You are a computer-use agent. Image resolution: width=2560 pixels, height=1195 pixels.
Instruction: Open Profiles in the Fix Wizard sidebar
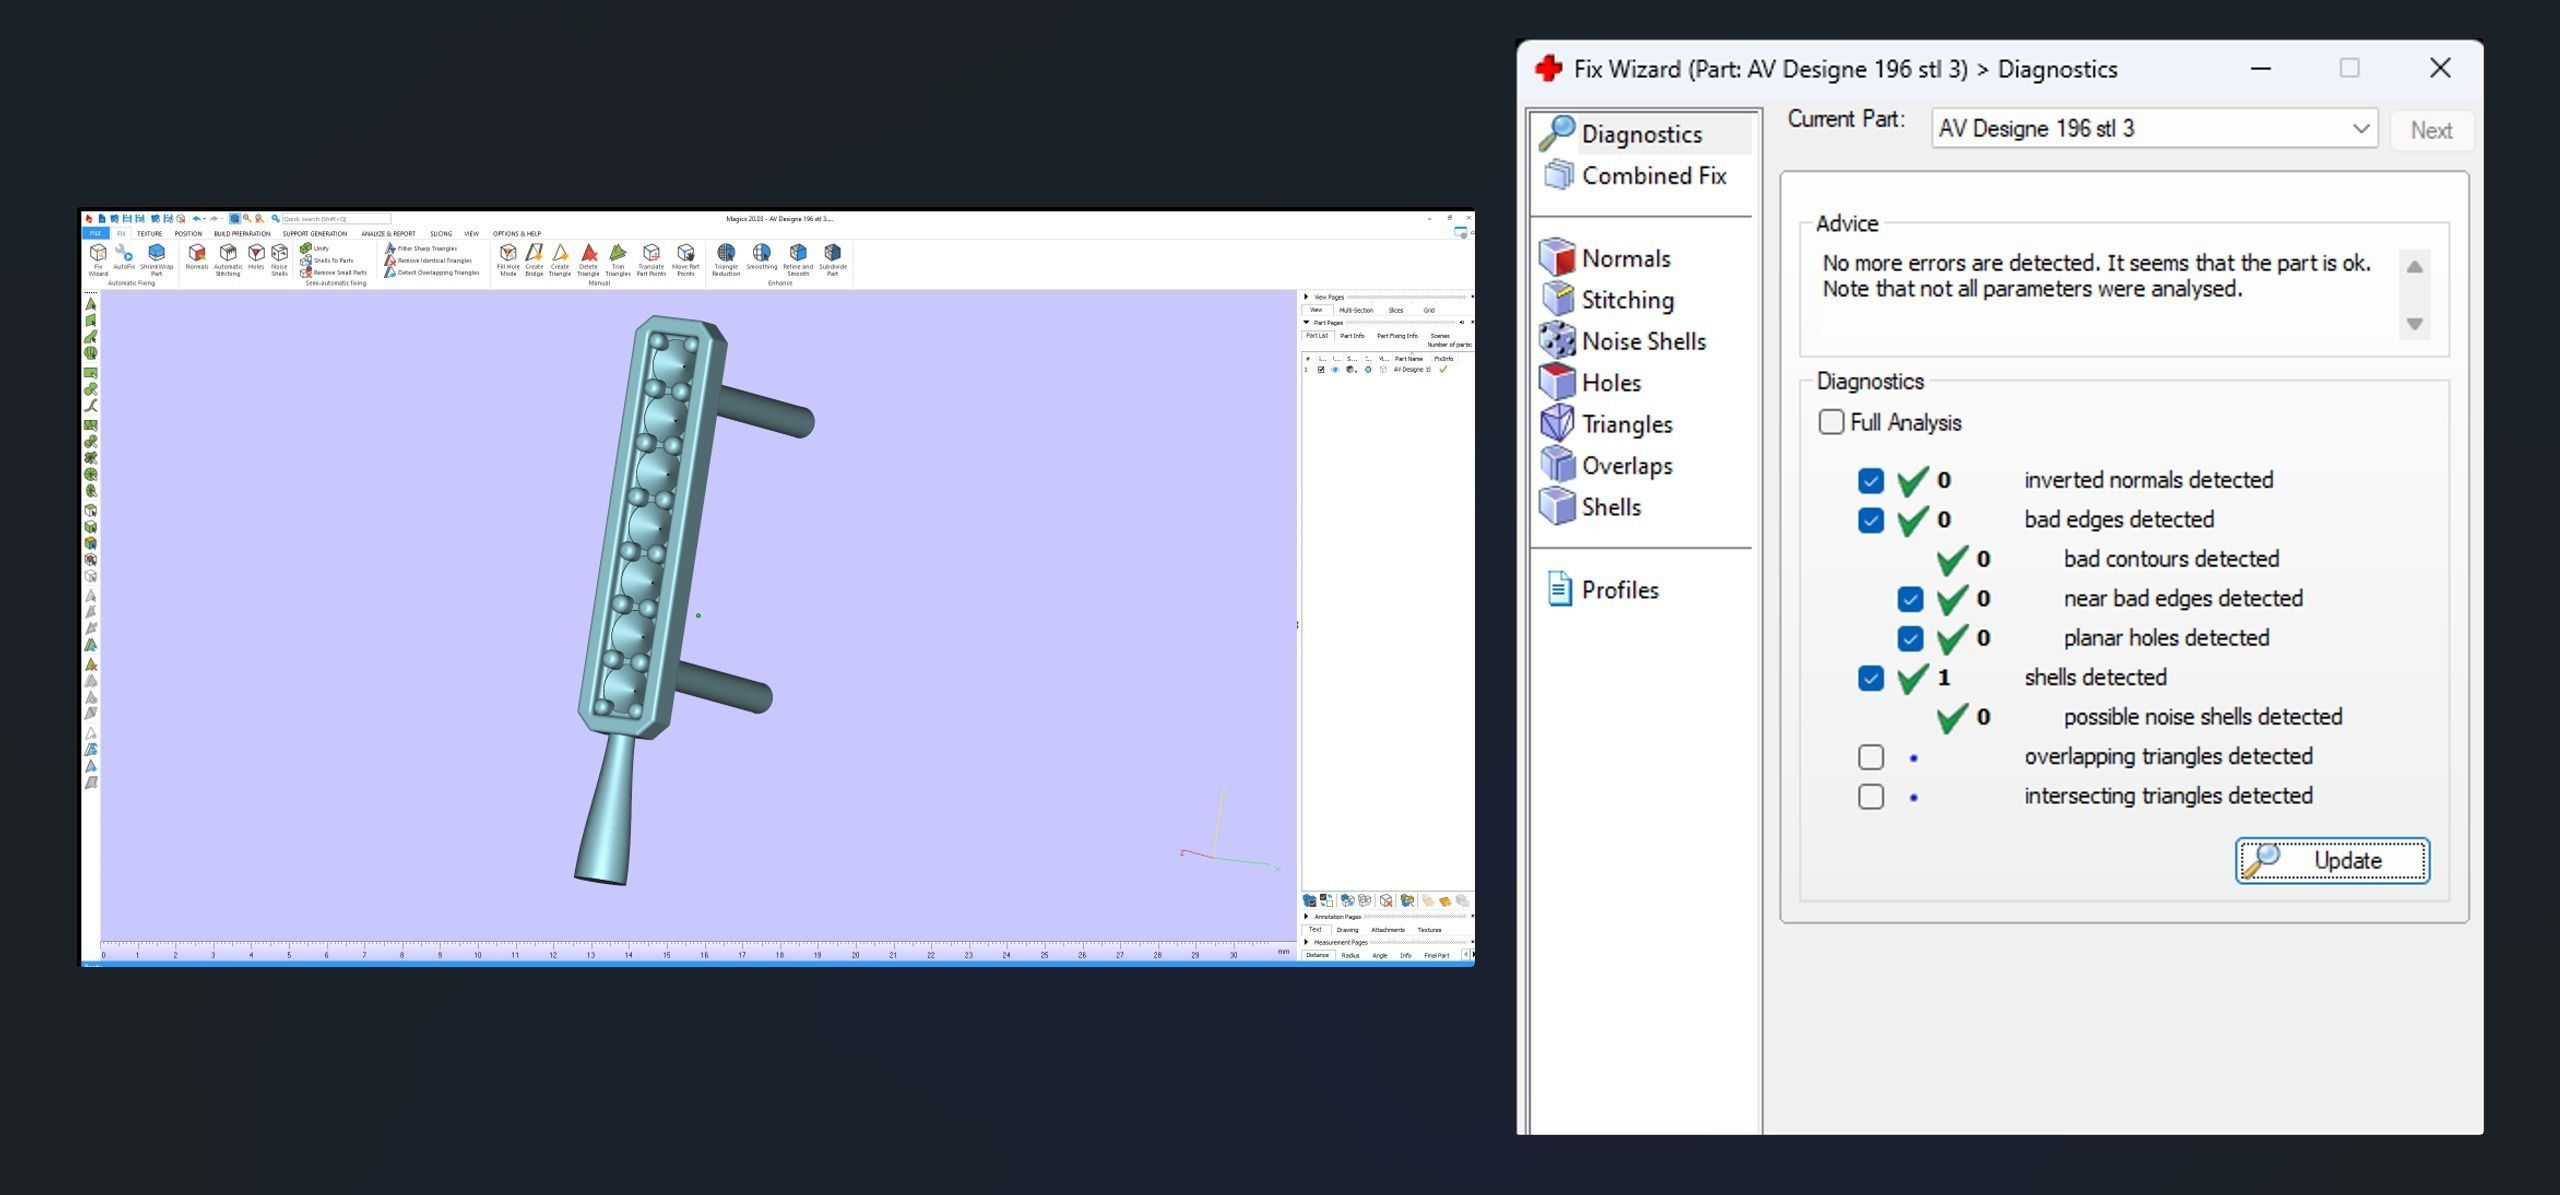click(x=1619, y=590)
